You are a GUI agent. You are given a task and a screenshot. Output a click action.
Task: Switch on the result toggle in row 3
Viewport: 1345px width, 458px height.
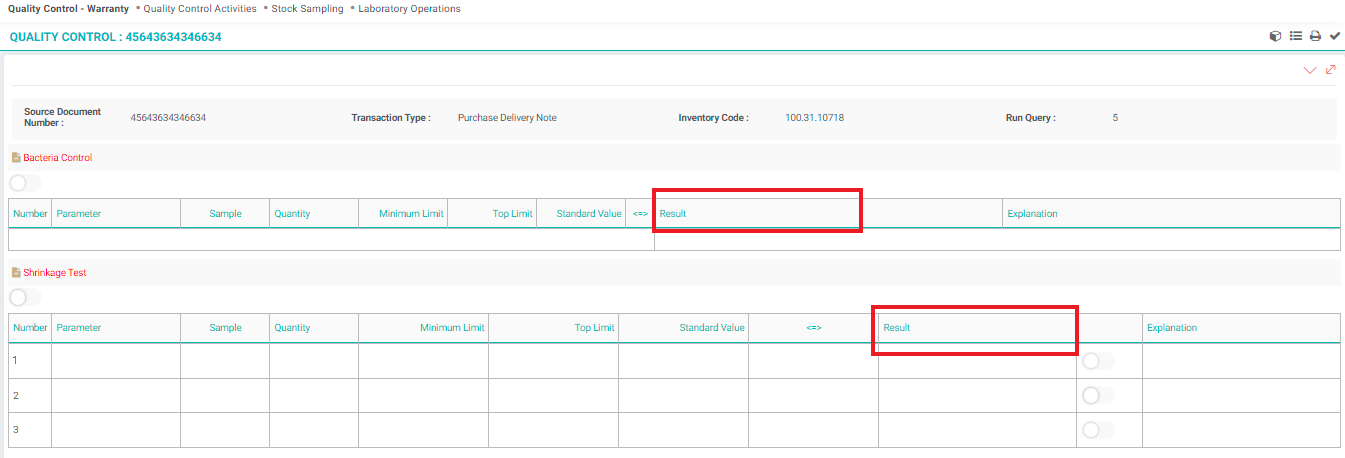(1097, 430)
